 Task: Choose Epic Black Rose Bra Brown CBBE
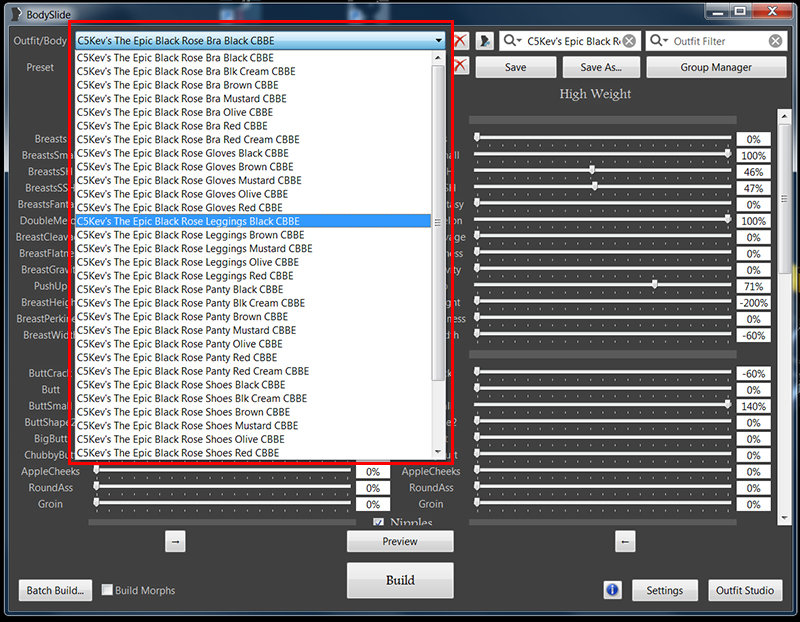click(253, 85)
